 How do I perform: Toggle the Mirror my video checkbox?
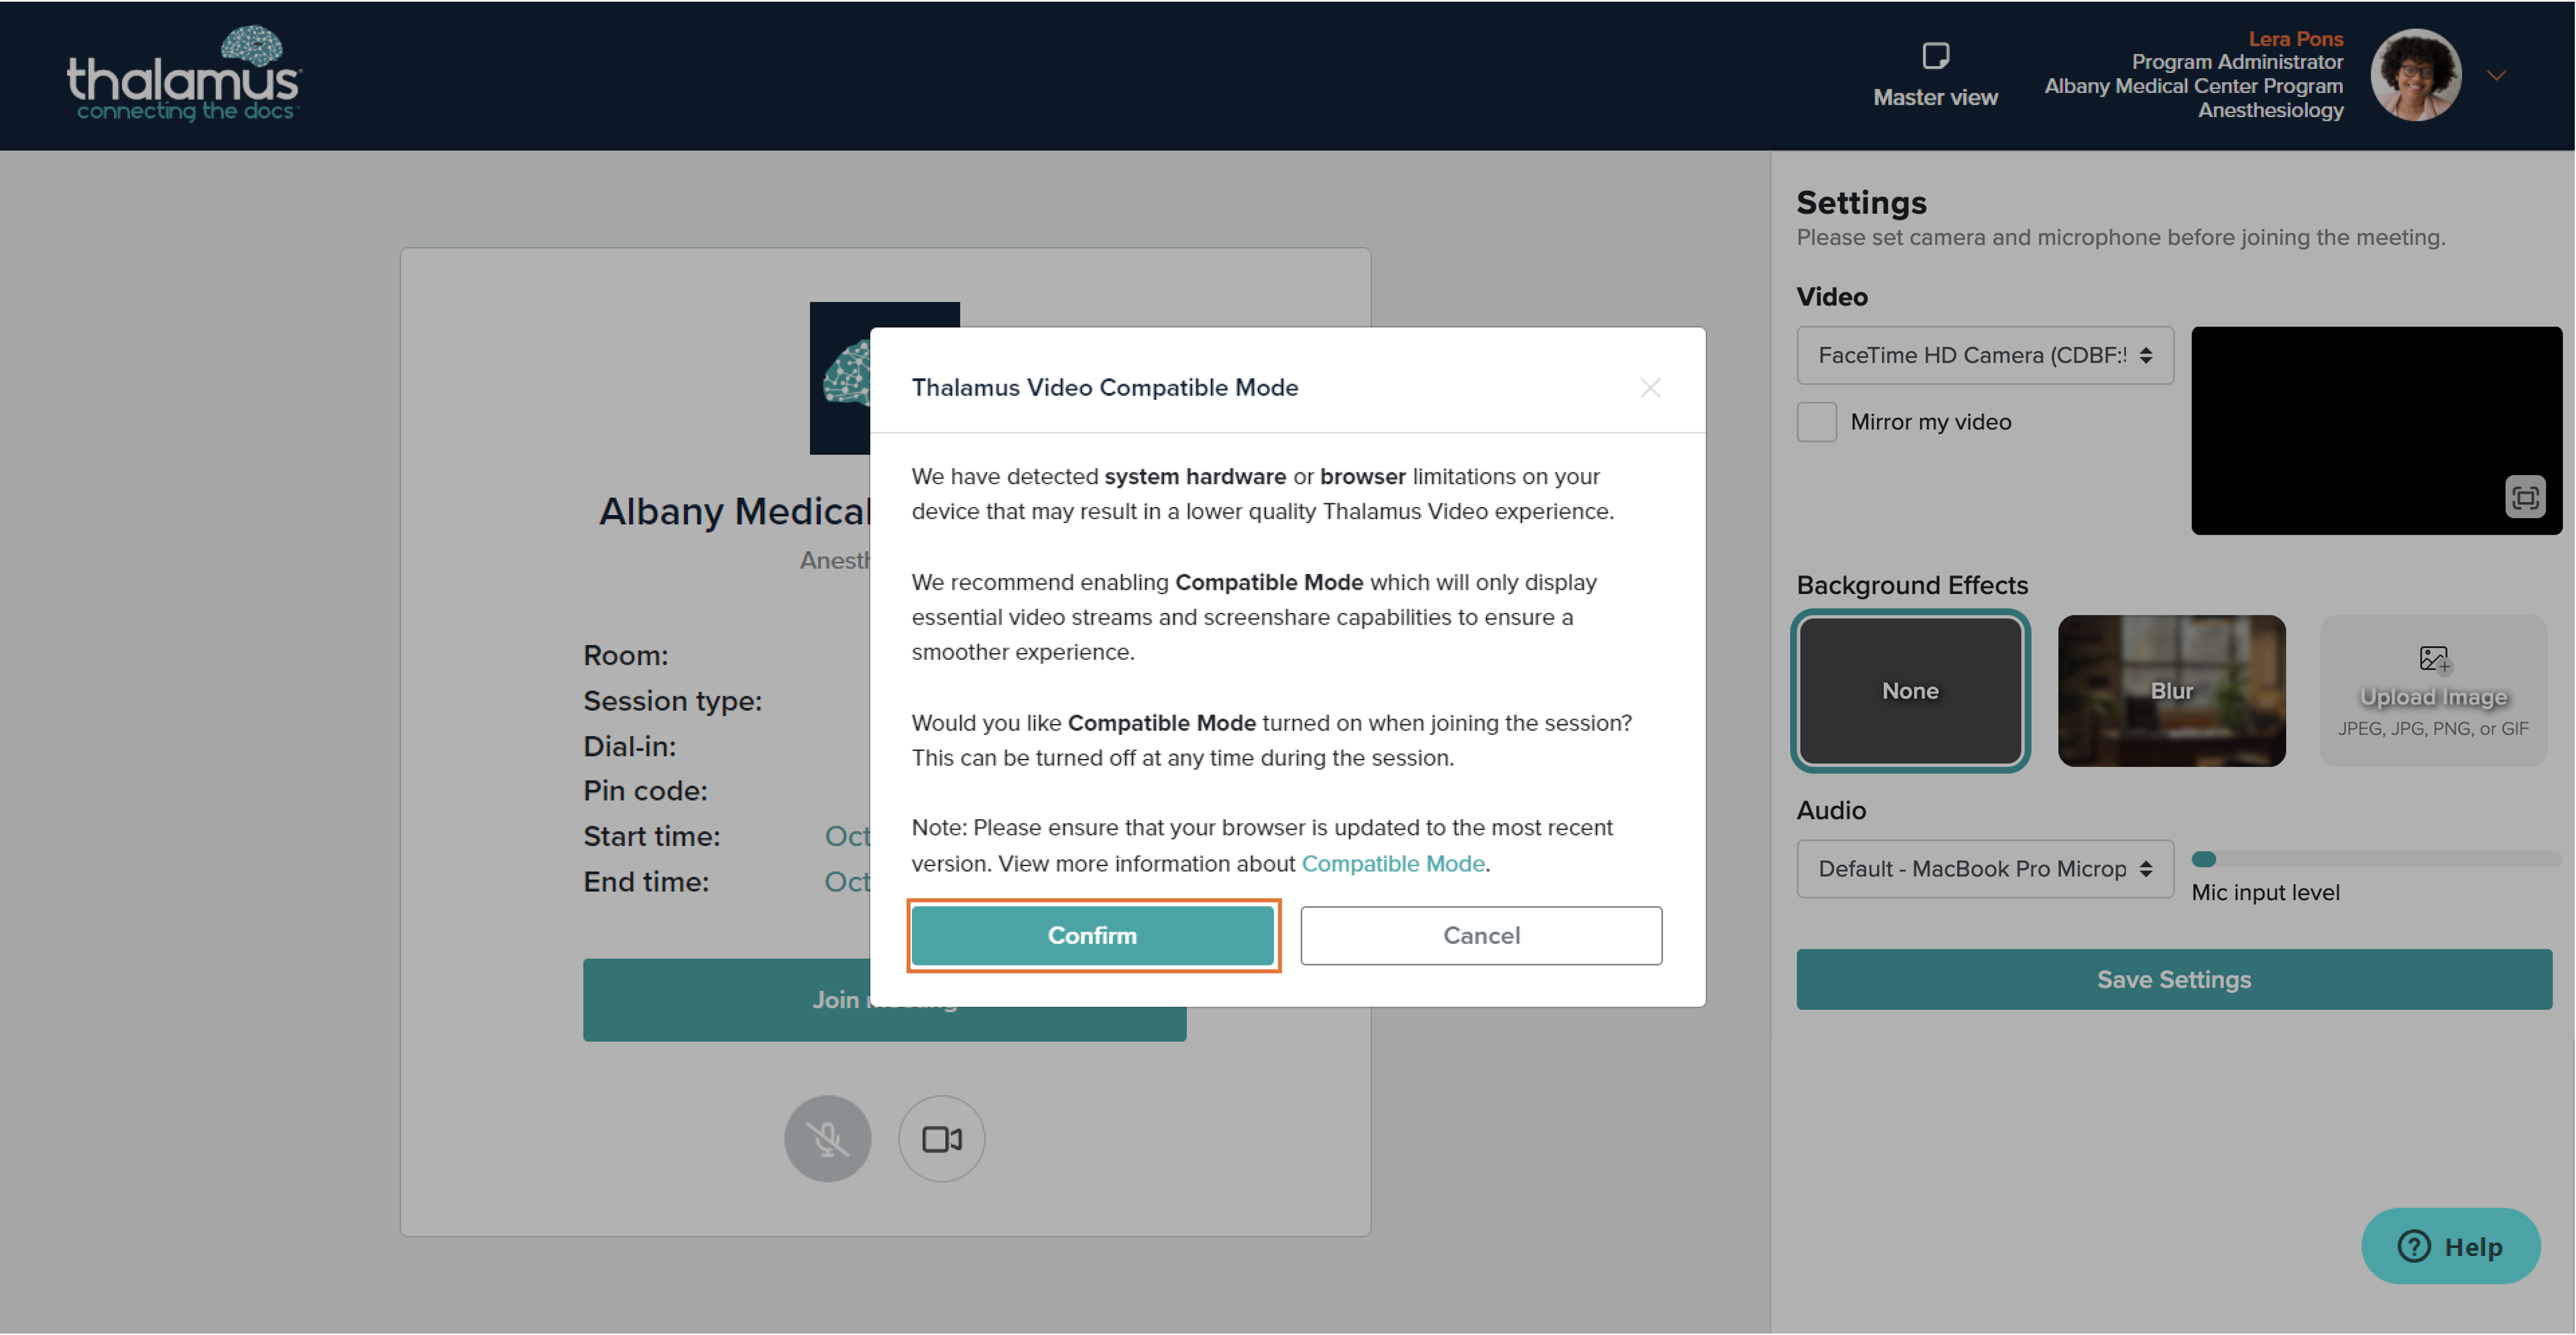coord(1816,422)
